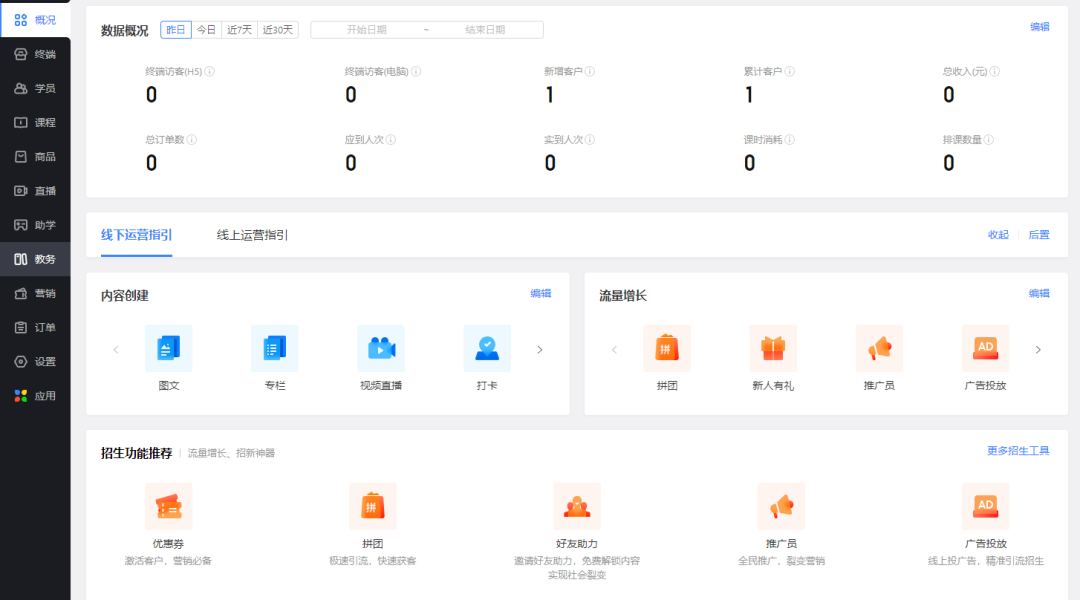
Task: Select 教务 in the sidebar
Action: (x=35, y=259)
